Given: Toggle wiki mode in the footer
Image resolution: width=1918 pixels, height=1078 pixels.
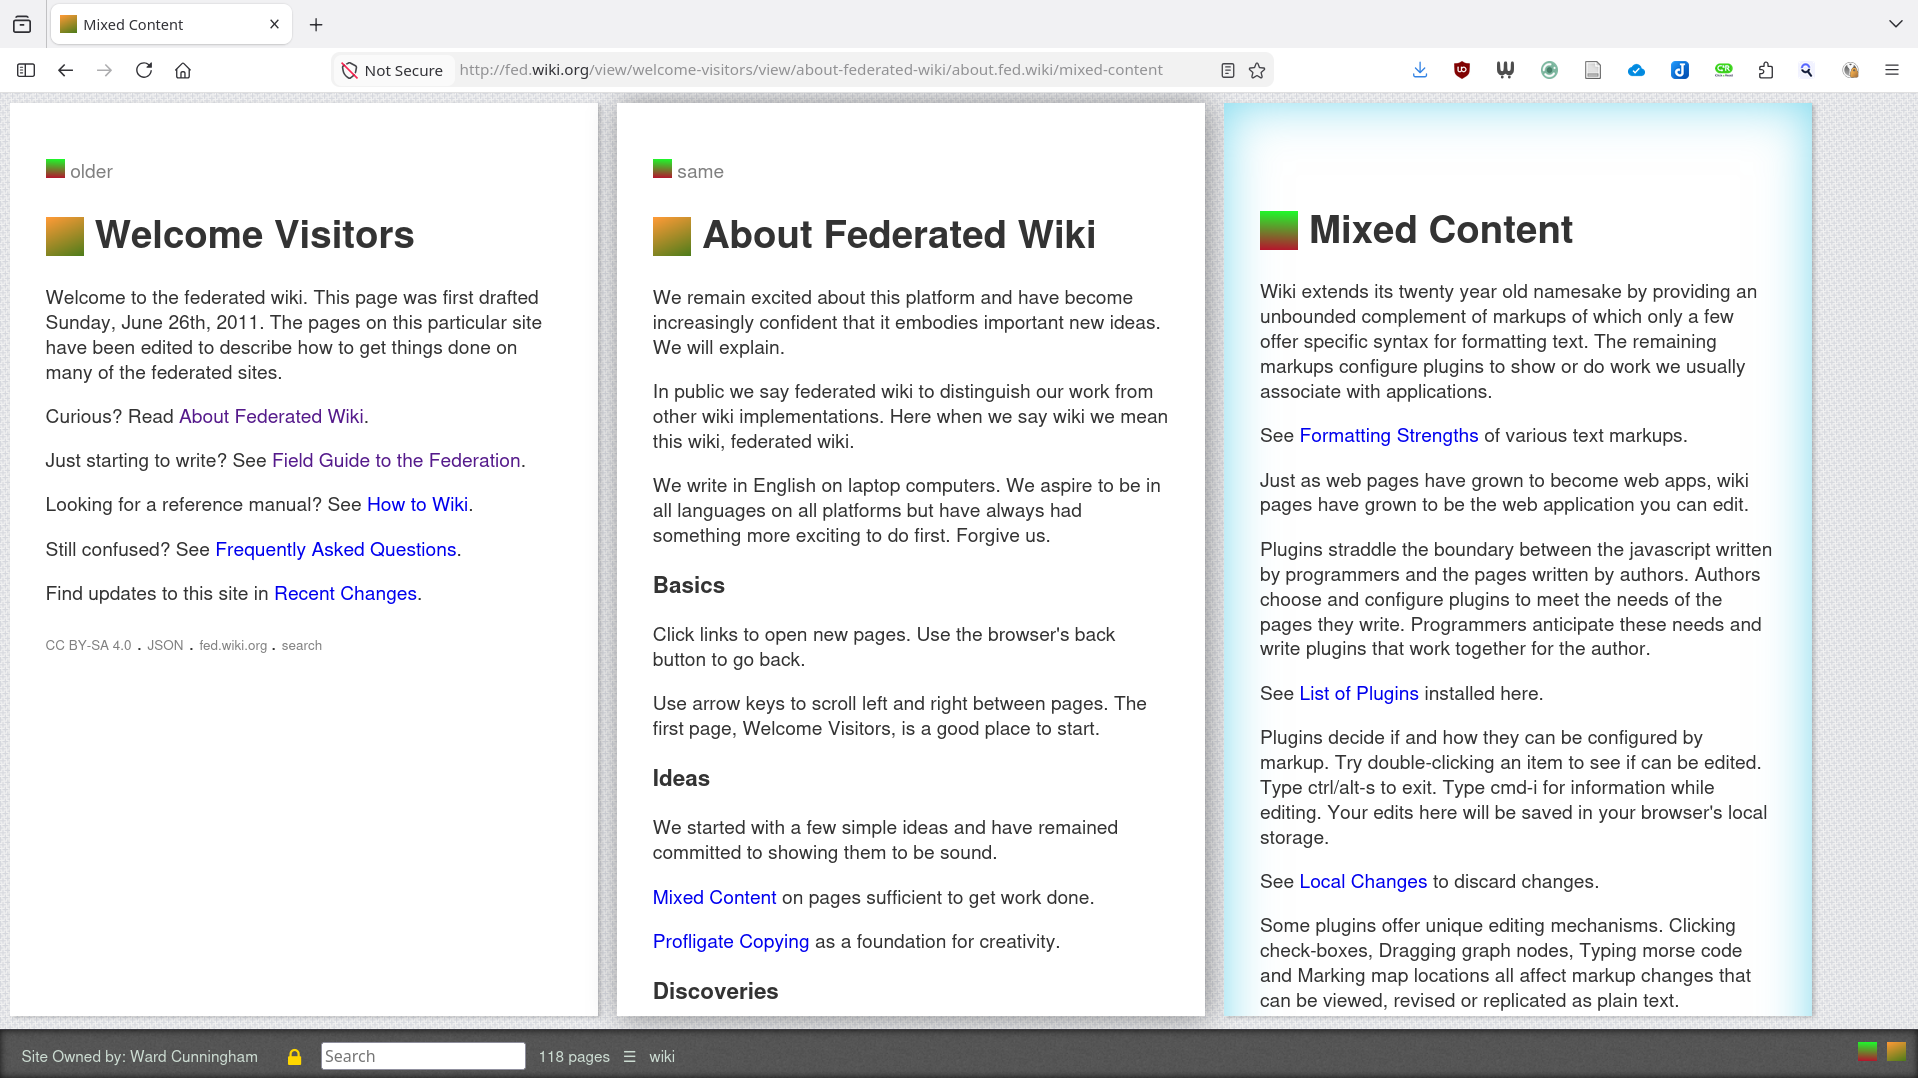Looking at the screenshot, I should tap(661, 1057).
